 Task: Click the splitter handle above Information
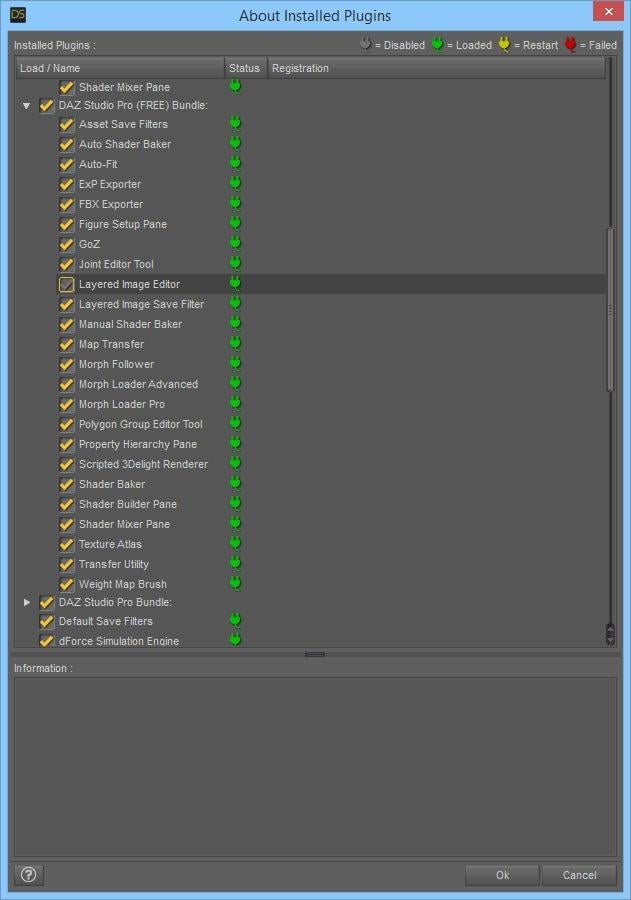coord(315,654)
